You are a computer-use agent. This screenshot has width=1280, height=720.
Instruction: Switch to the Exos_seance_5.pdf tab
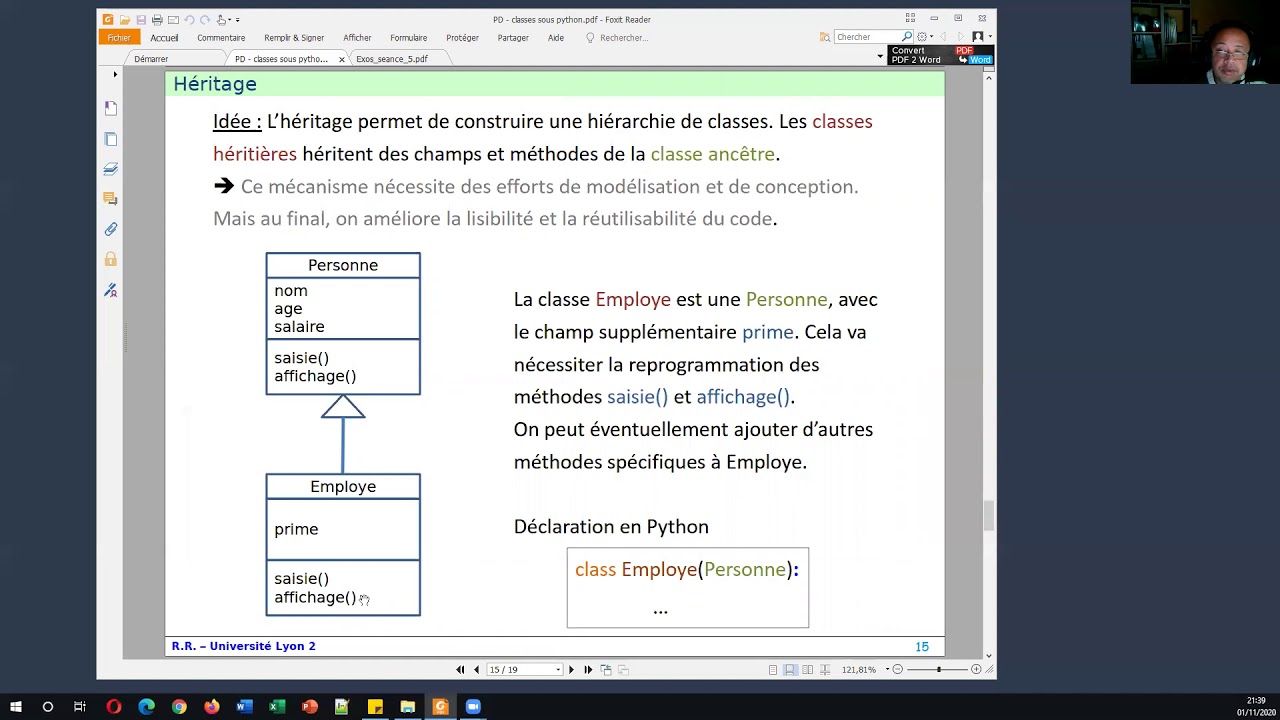pos(392,59)
